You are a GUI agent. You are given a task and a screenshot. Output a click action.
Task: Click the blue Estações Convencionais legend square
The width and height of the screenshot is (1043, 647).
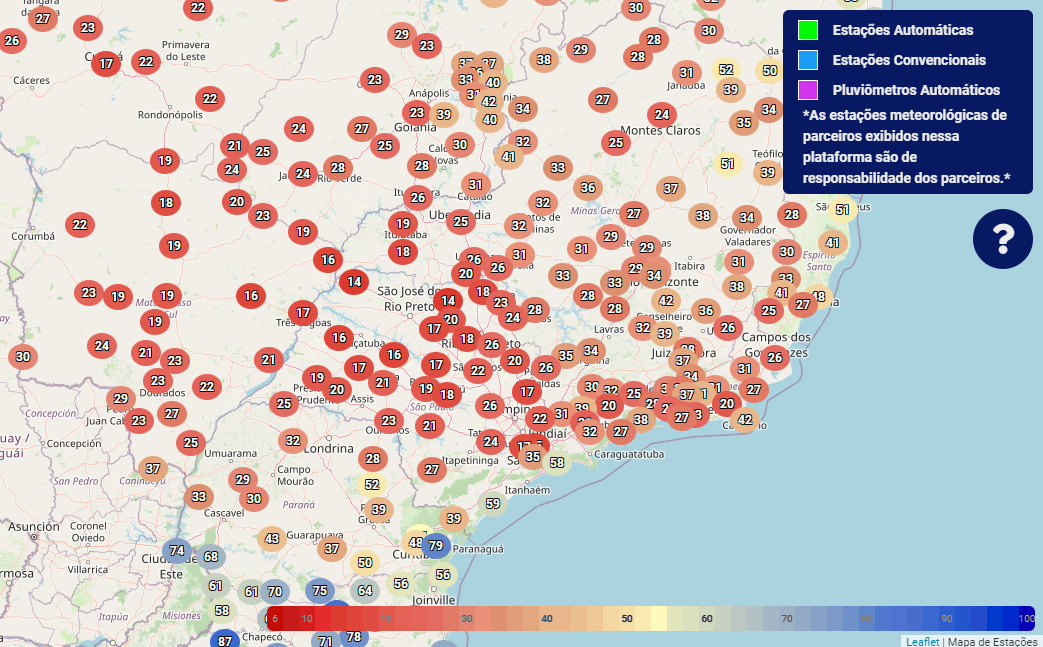tap(808, 60)
